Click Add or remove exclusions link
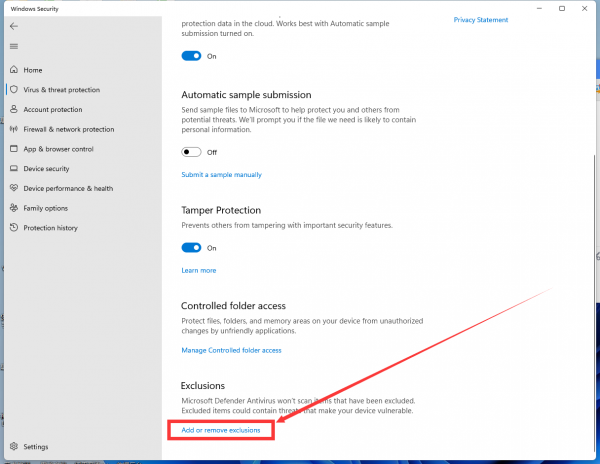This screenshot has width=600, height=464. (221, 430)
